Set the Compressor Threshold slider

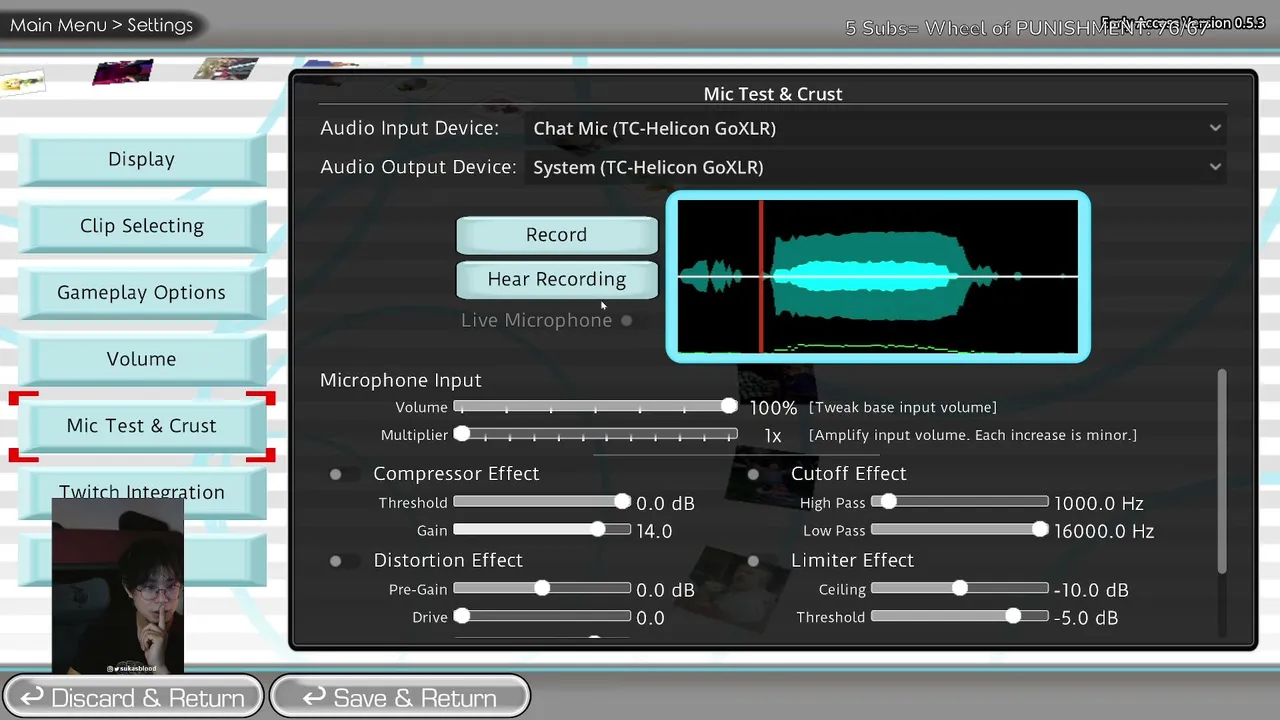click(542, 502)
